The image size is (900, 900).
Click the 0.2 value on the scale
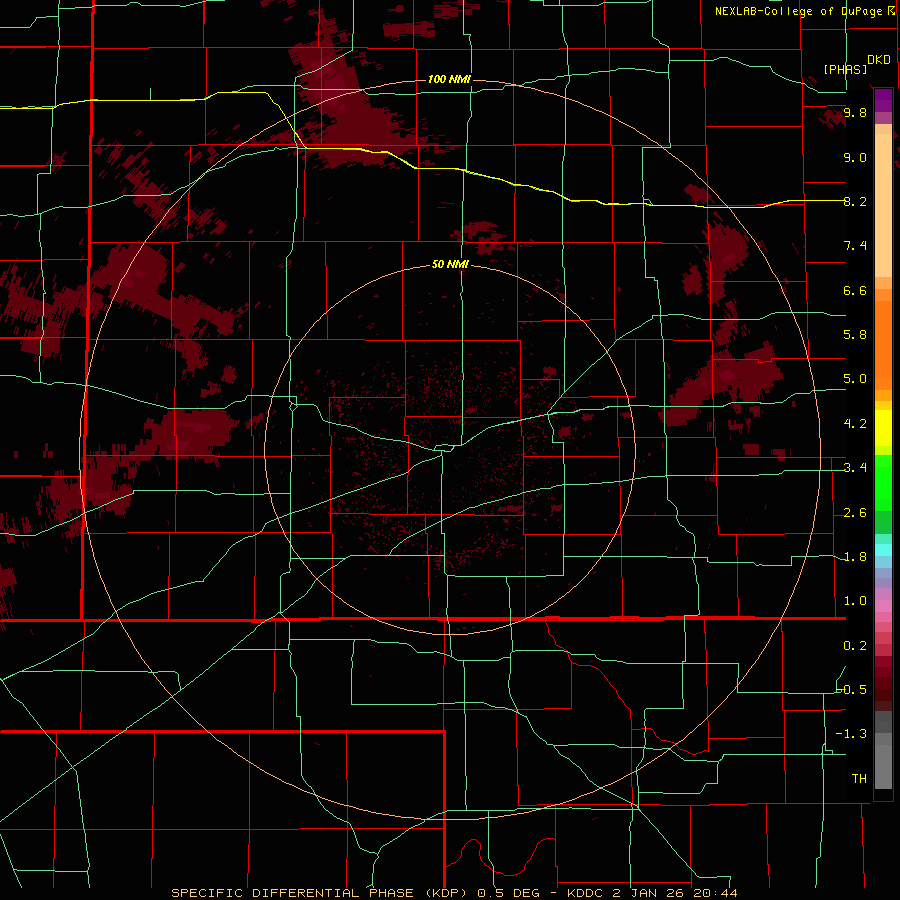pyautogui.click(x=855, y=646)
